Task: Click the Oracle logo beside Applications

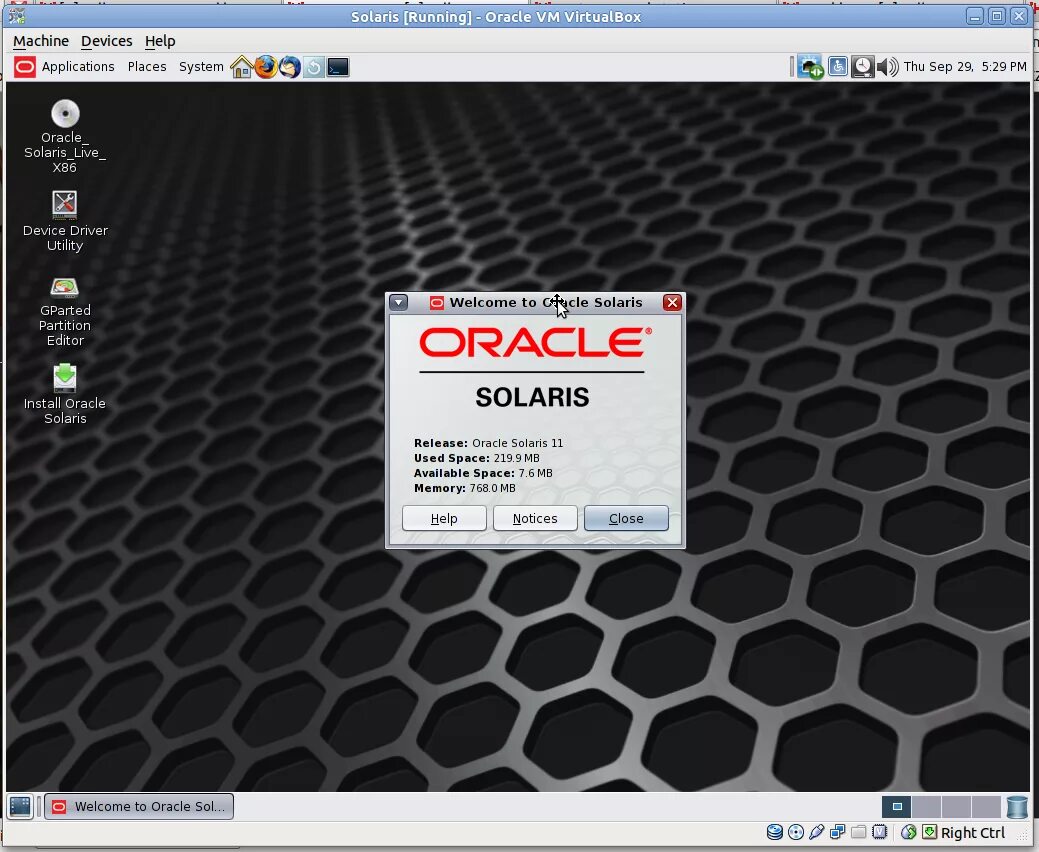Action: [25, 67]
